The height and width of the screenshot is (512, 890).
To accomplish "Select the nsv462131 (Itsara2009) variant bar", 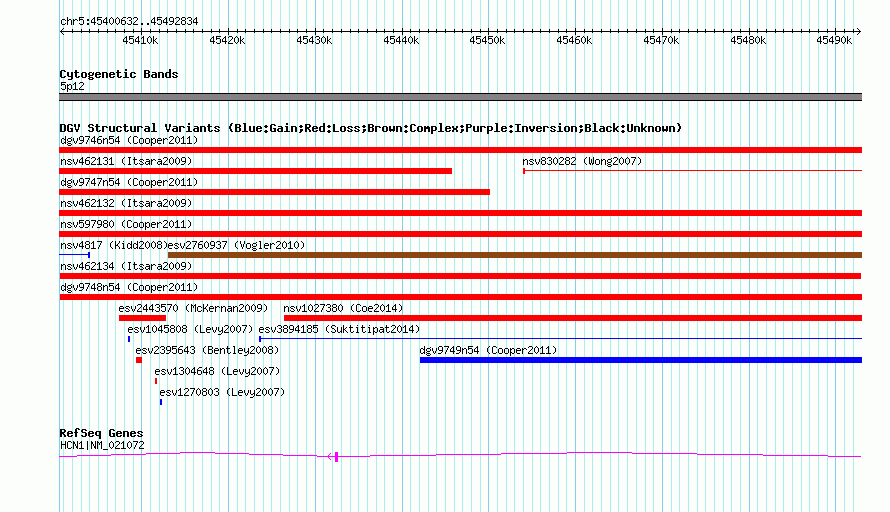I will (x=255, y=171).
